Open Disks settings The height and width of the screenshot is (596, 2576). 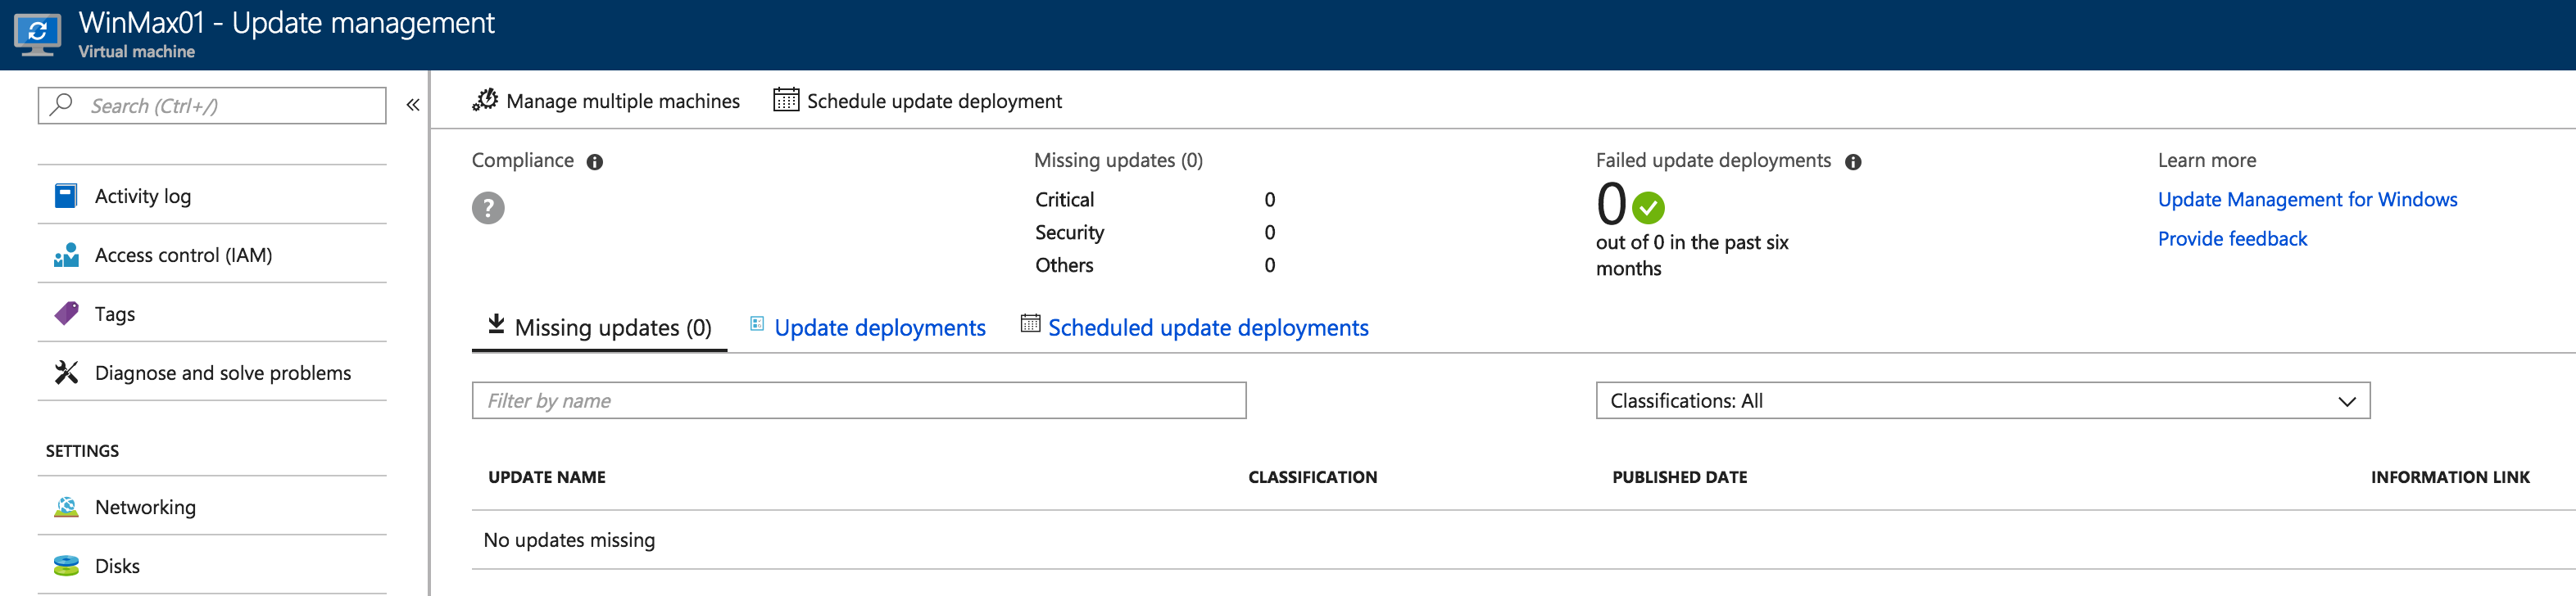pos(212,566)
